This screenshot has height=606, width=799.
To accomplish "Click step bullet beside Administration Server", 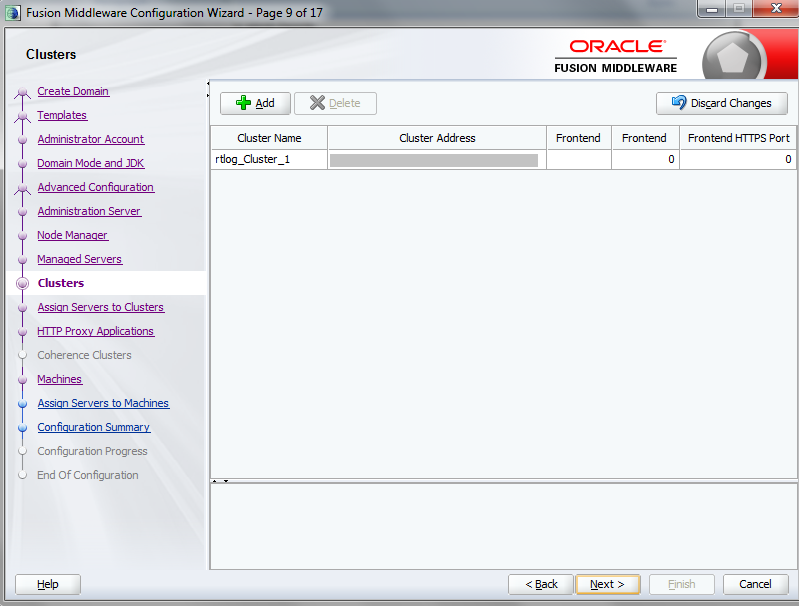I will pos(22,212).
